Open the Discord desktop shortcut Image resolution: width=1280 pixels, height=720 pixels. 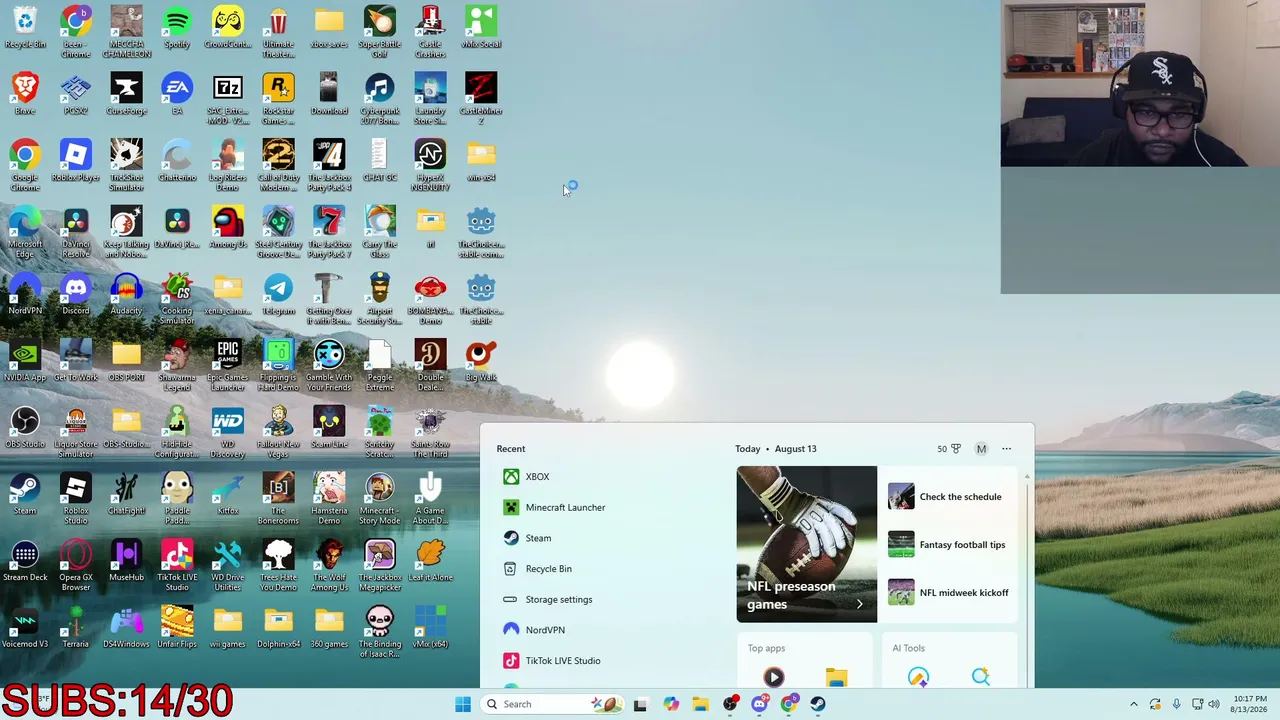(x=76, y=295)
